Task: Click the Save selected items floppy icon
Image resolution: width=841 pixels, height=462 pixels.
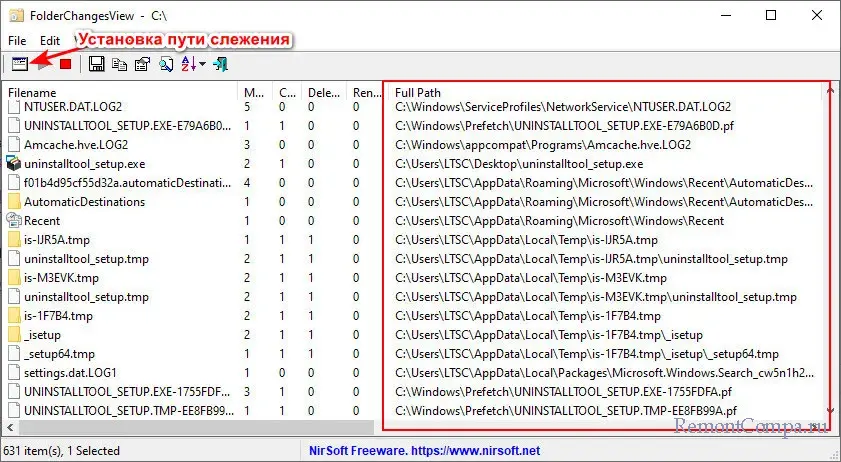Action: [97, 64]
